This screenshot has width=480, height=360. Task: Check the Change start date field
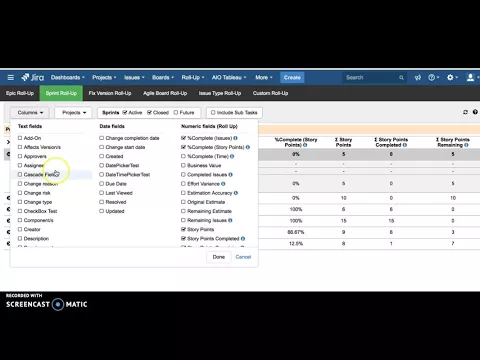tap(101, 147)
